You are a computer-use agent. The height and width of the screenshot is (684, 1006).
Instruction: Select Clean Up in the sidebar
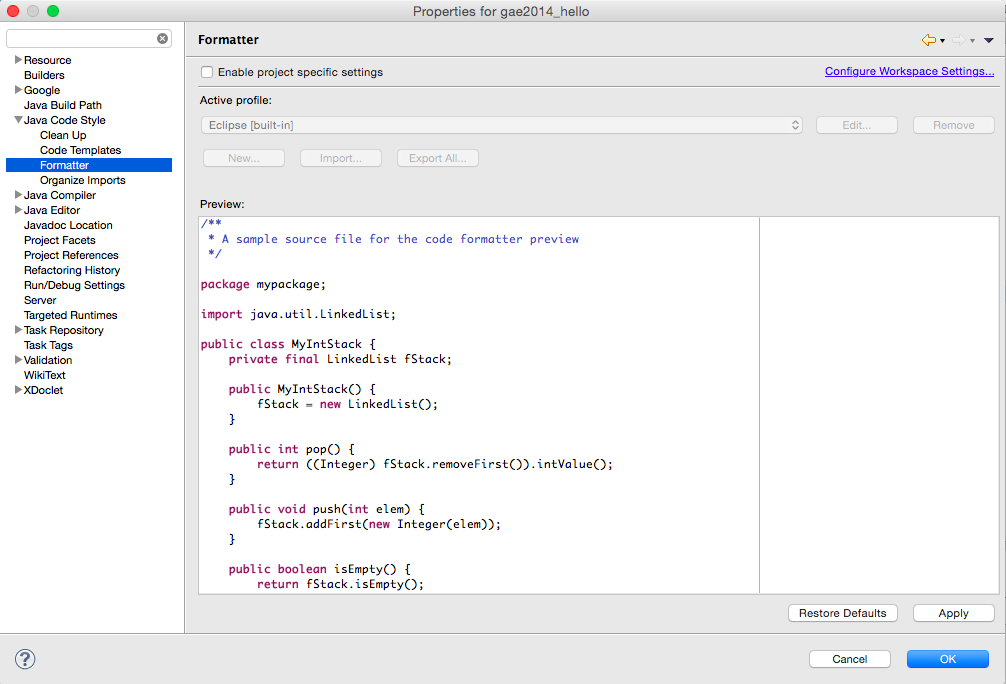(62, 135)
